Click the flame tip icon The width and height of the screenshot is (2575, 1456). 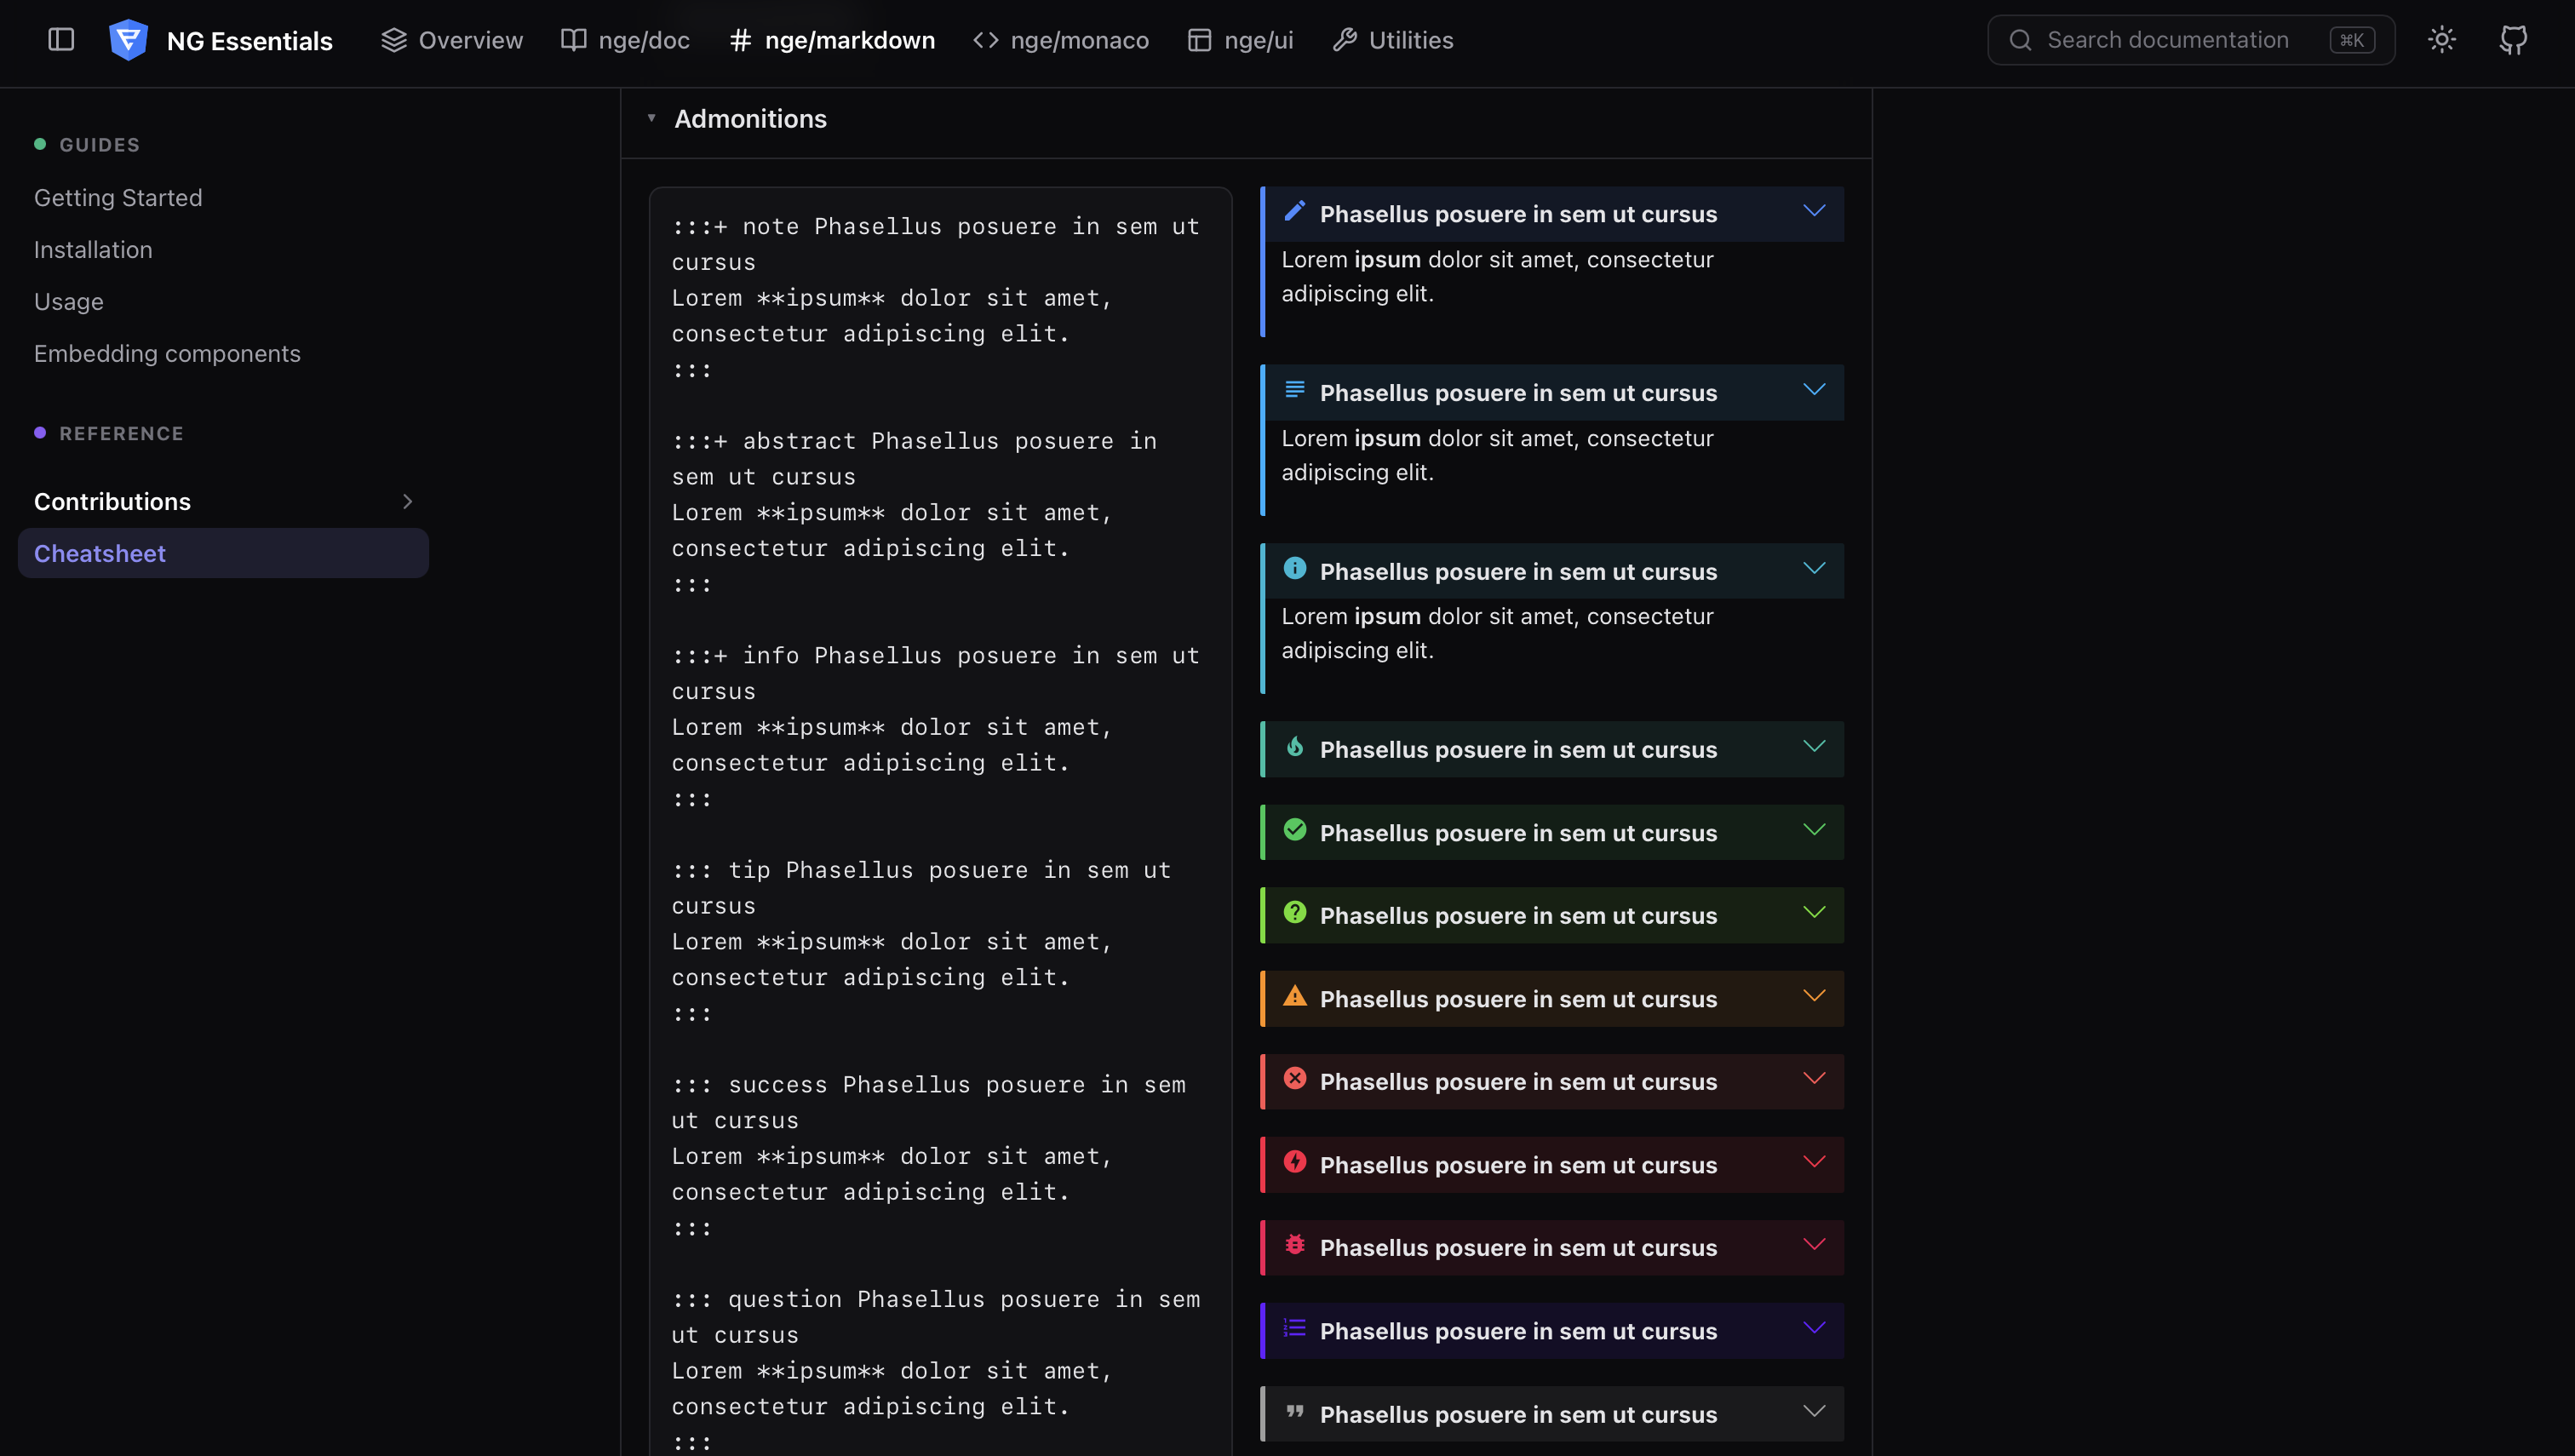click(1294, 746)
